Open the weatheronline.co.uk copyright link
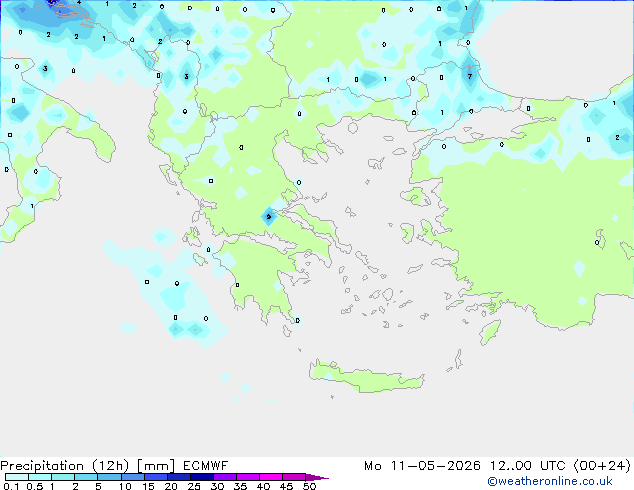 point(550,482)
